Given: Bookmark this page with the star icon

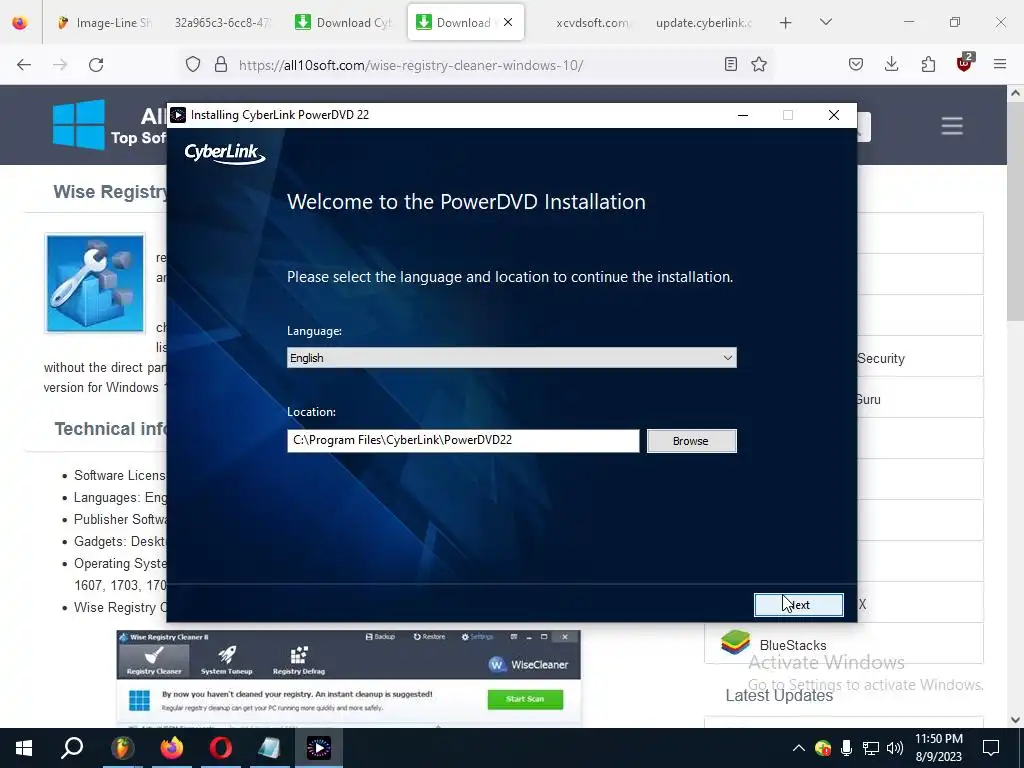Looking at the screenshot, I should pyautogui.click(x=759, y=64).
